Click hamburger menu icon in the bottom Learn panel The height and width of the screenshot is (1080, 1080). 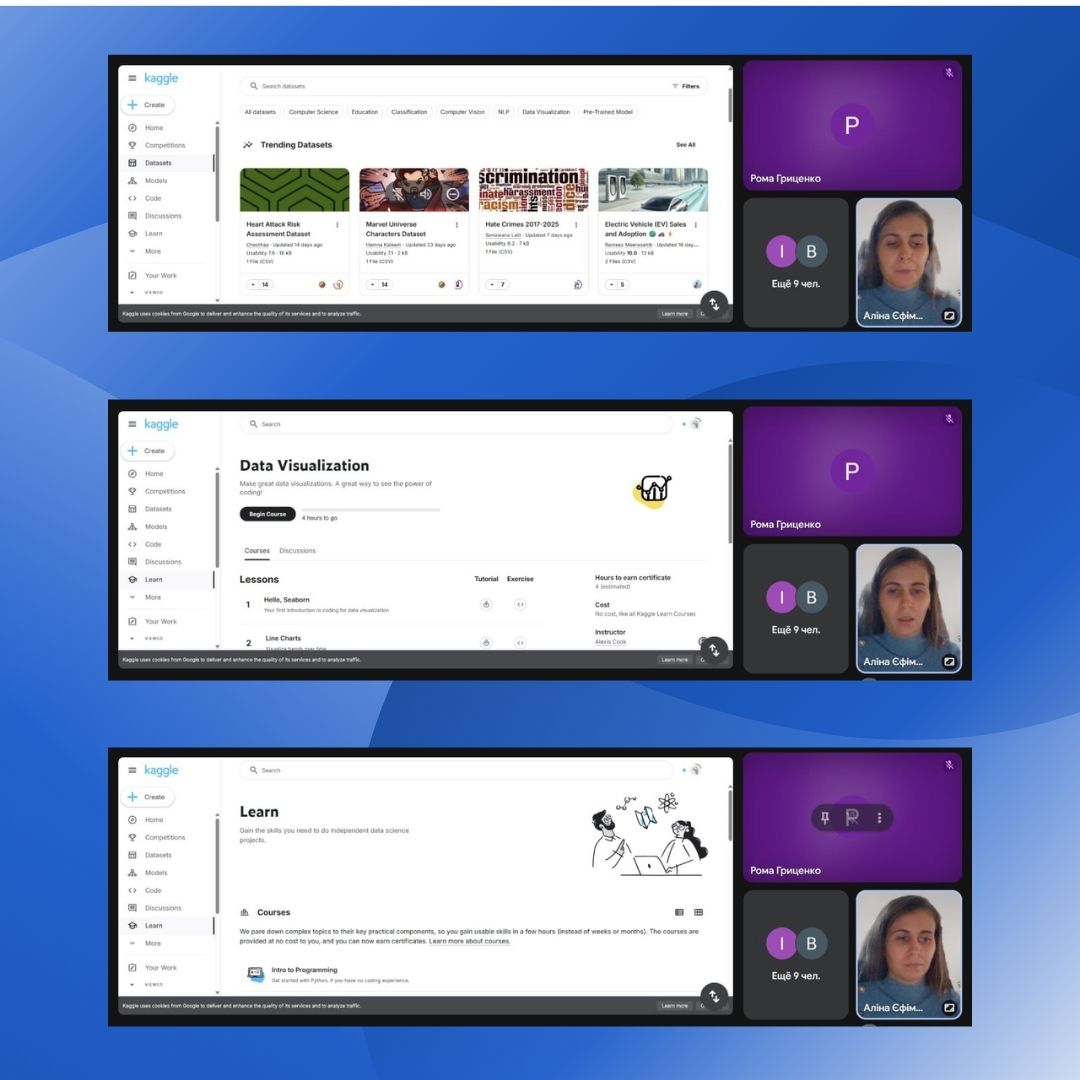coord(132,770)
